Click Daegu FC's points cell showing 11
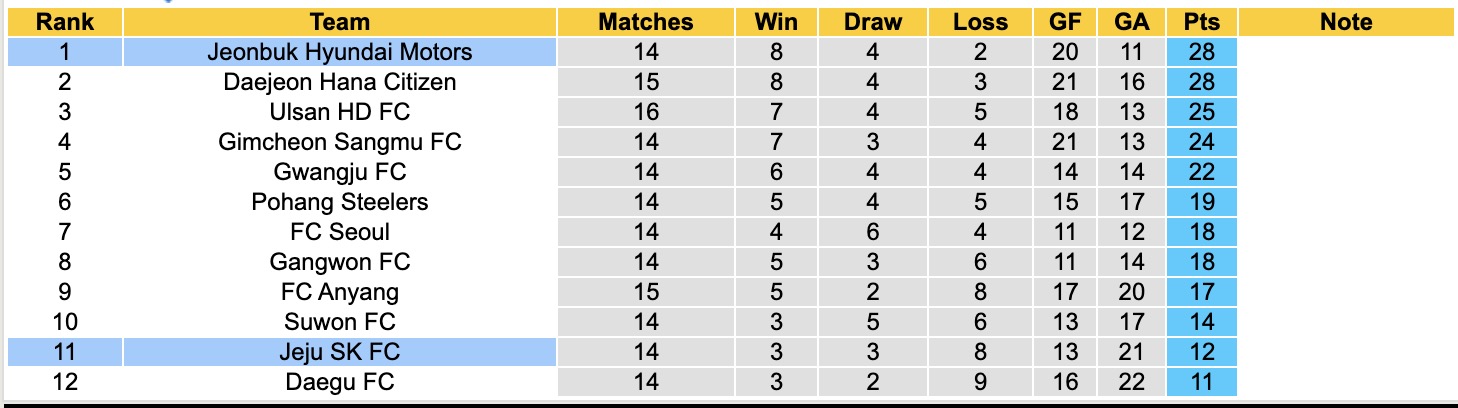The height and width of the screenshot is (408, 1458). pyautogui.click(x=1201, y=382)
